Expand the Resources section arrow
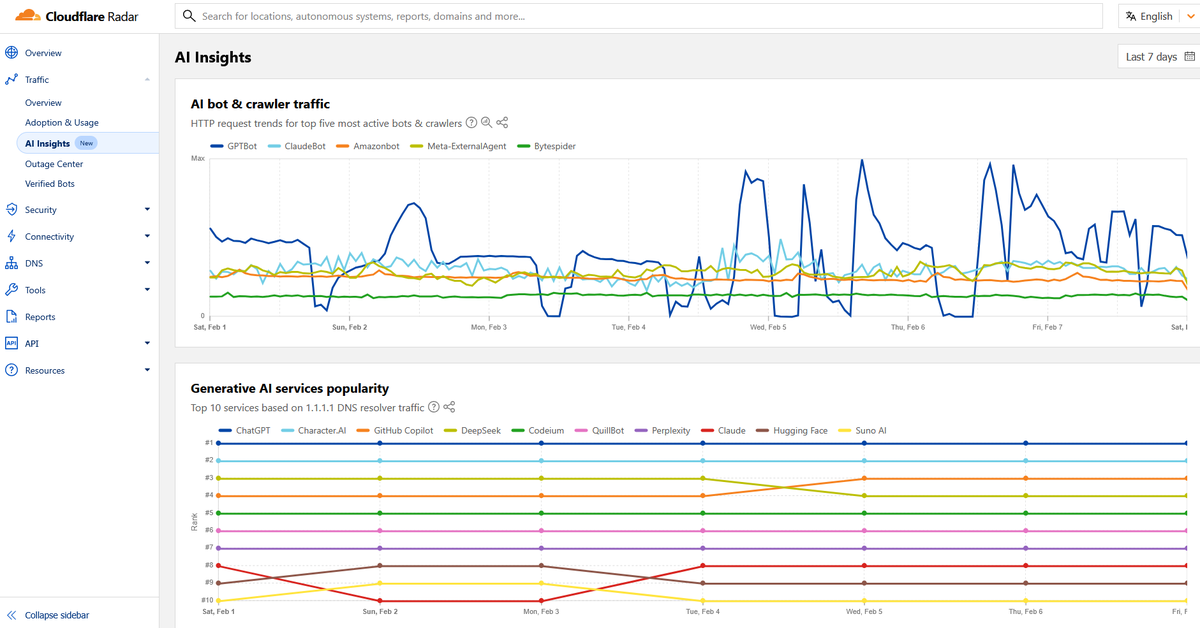The height and width of the screenshot is (628, 1200). pos(147,370)
